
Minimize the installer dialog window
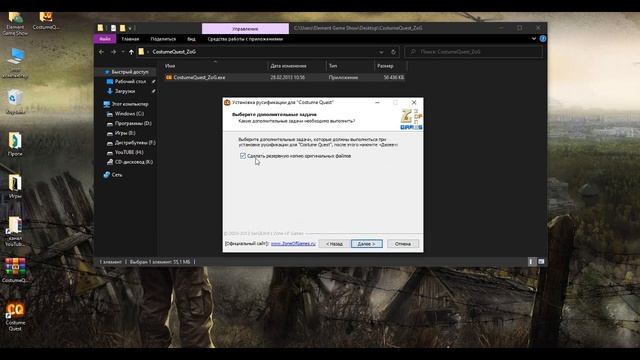[x=377, y=102]
